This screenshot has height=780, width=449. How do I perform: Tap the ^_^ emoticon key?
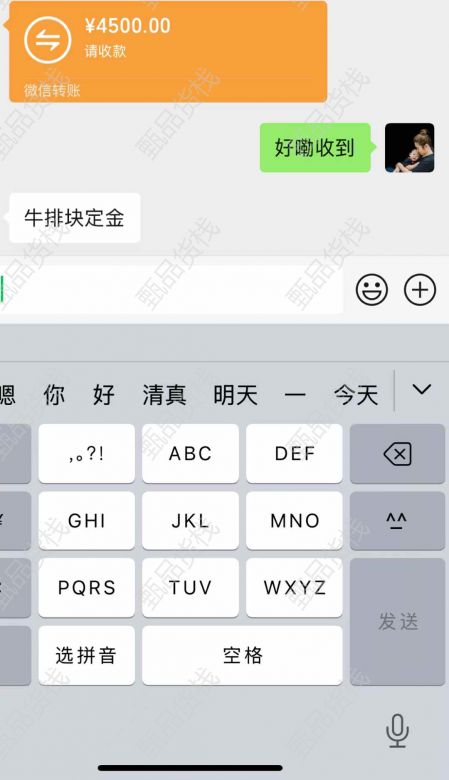tap(397, 521)
